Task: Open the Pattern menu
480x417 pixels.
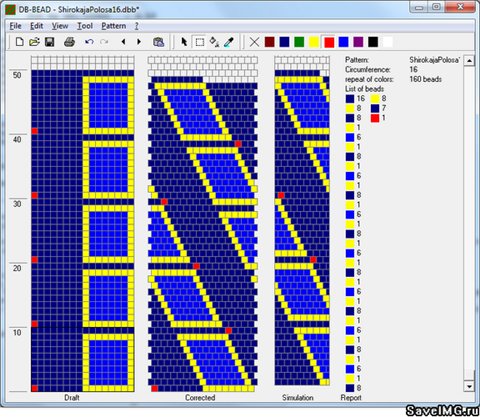Action: [114, 26]
